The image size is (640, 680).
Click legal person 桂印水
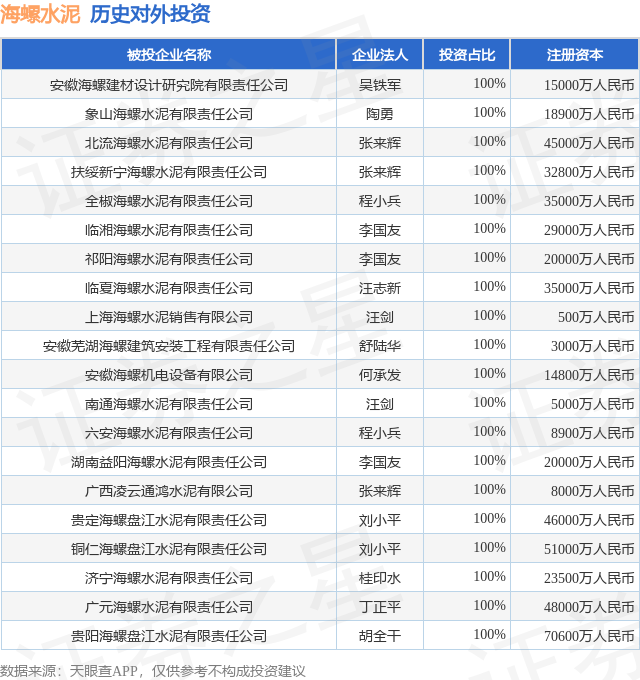380,578
